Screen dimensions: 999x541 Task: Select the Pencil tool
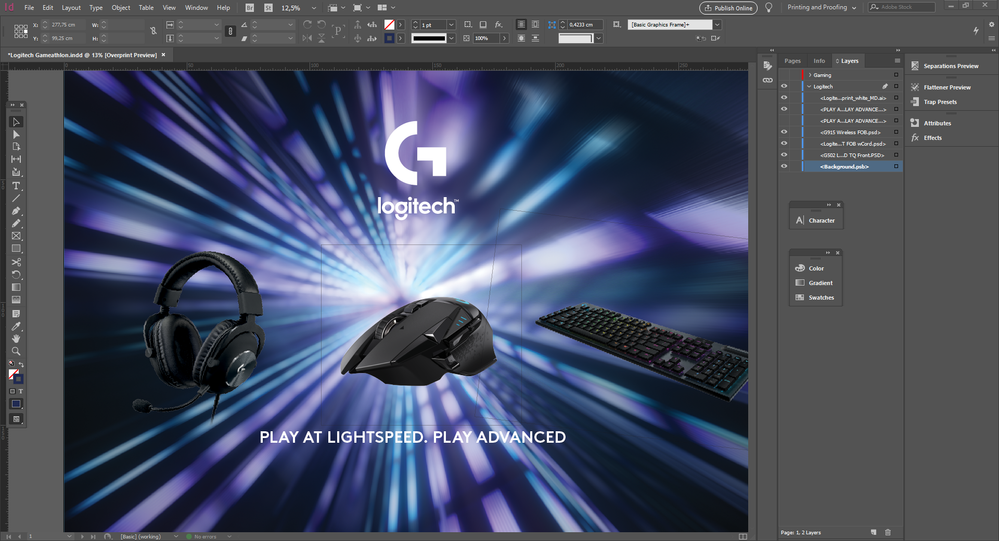(16, 224)
